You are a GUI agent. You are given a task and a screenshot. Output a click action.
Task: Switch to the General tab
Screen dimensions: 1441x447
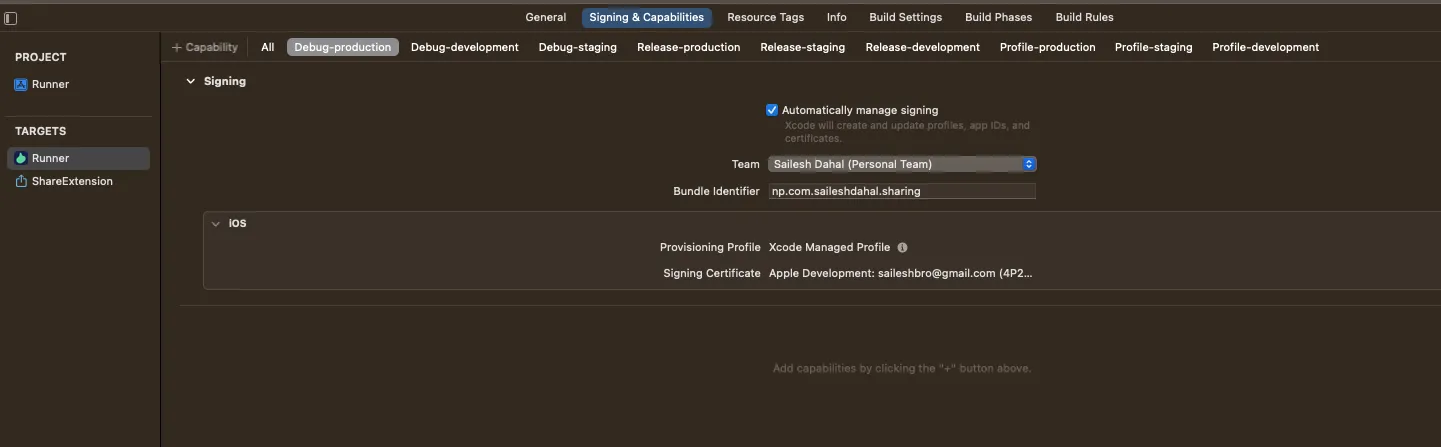click(x=546, y=17)
